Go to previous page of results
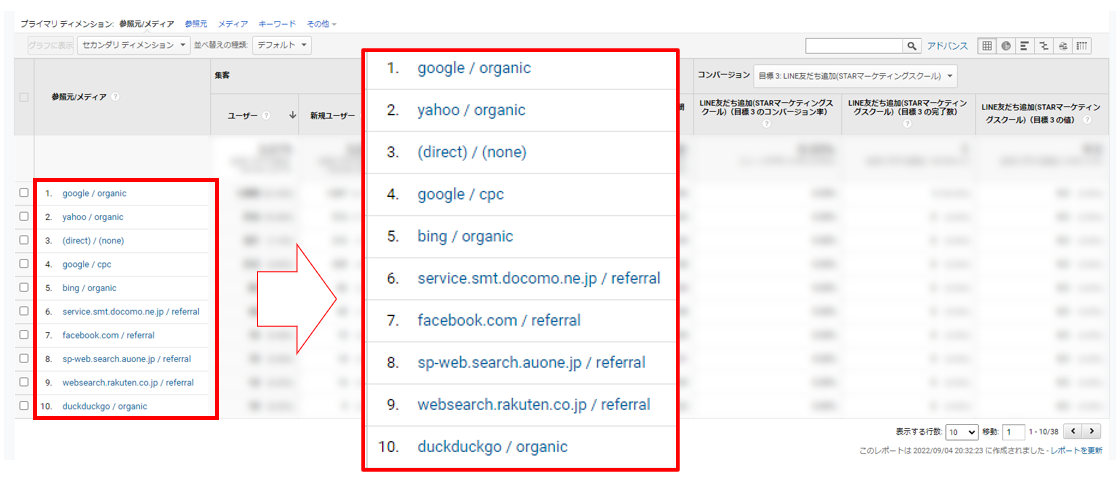Image resolution: width=1118 pixels, height=482 pixels. (x=1073, y=431)
